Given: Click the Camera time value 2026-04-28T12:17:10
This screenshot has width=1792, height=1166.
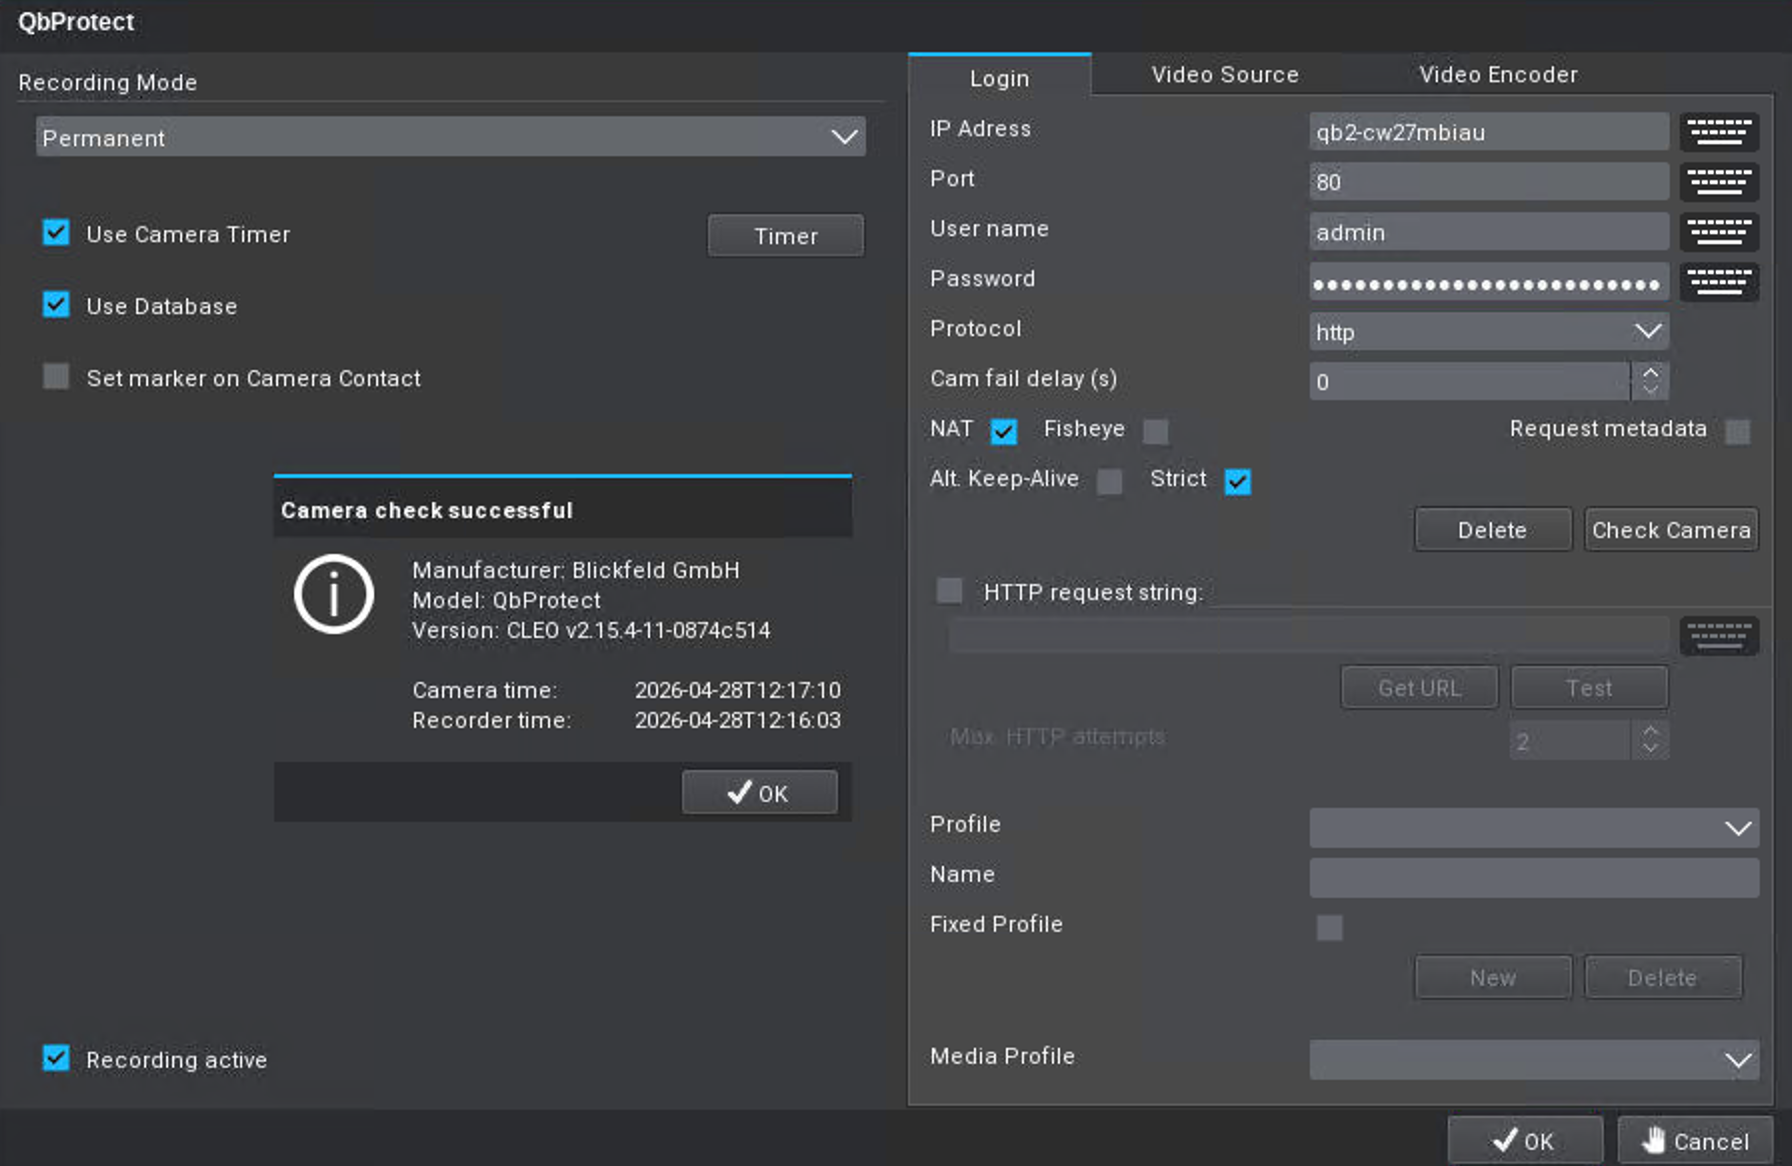Looking at the screenshot, I should point(738,690).
